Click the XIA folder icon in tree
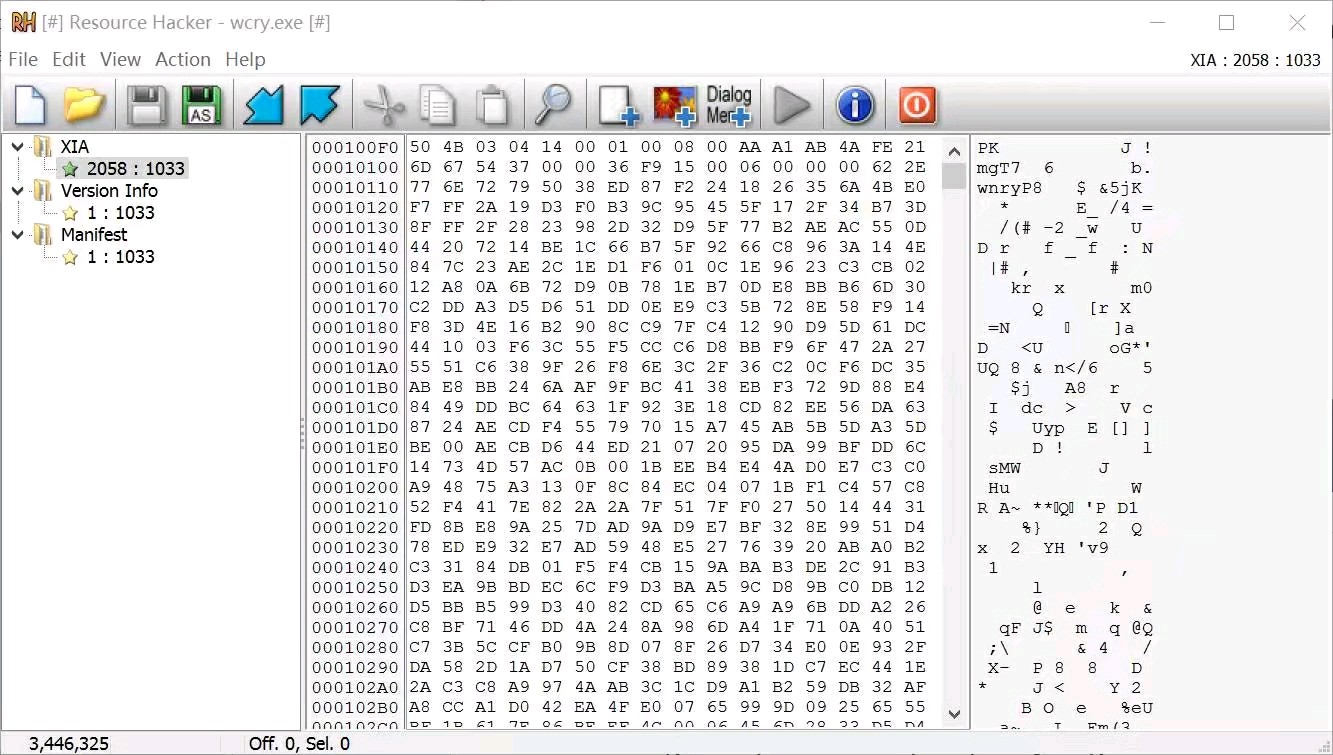 click(43, 147)
